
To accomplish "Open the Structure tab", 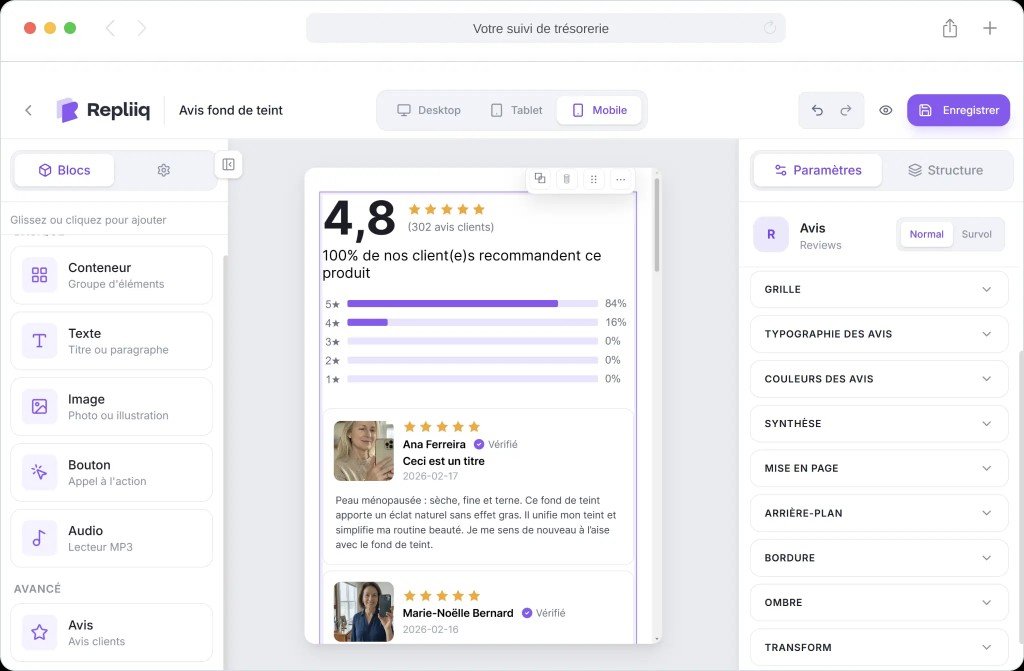I will (x=945, y=170).
